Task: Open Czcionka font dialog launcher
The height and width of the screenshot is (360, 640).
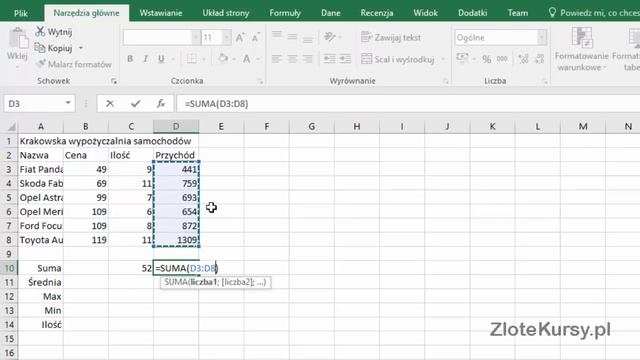Action: tap(260, 81)
